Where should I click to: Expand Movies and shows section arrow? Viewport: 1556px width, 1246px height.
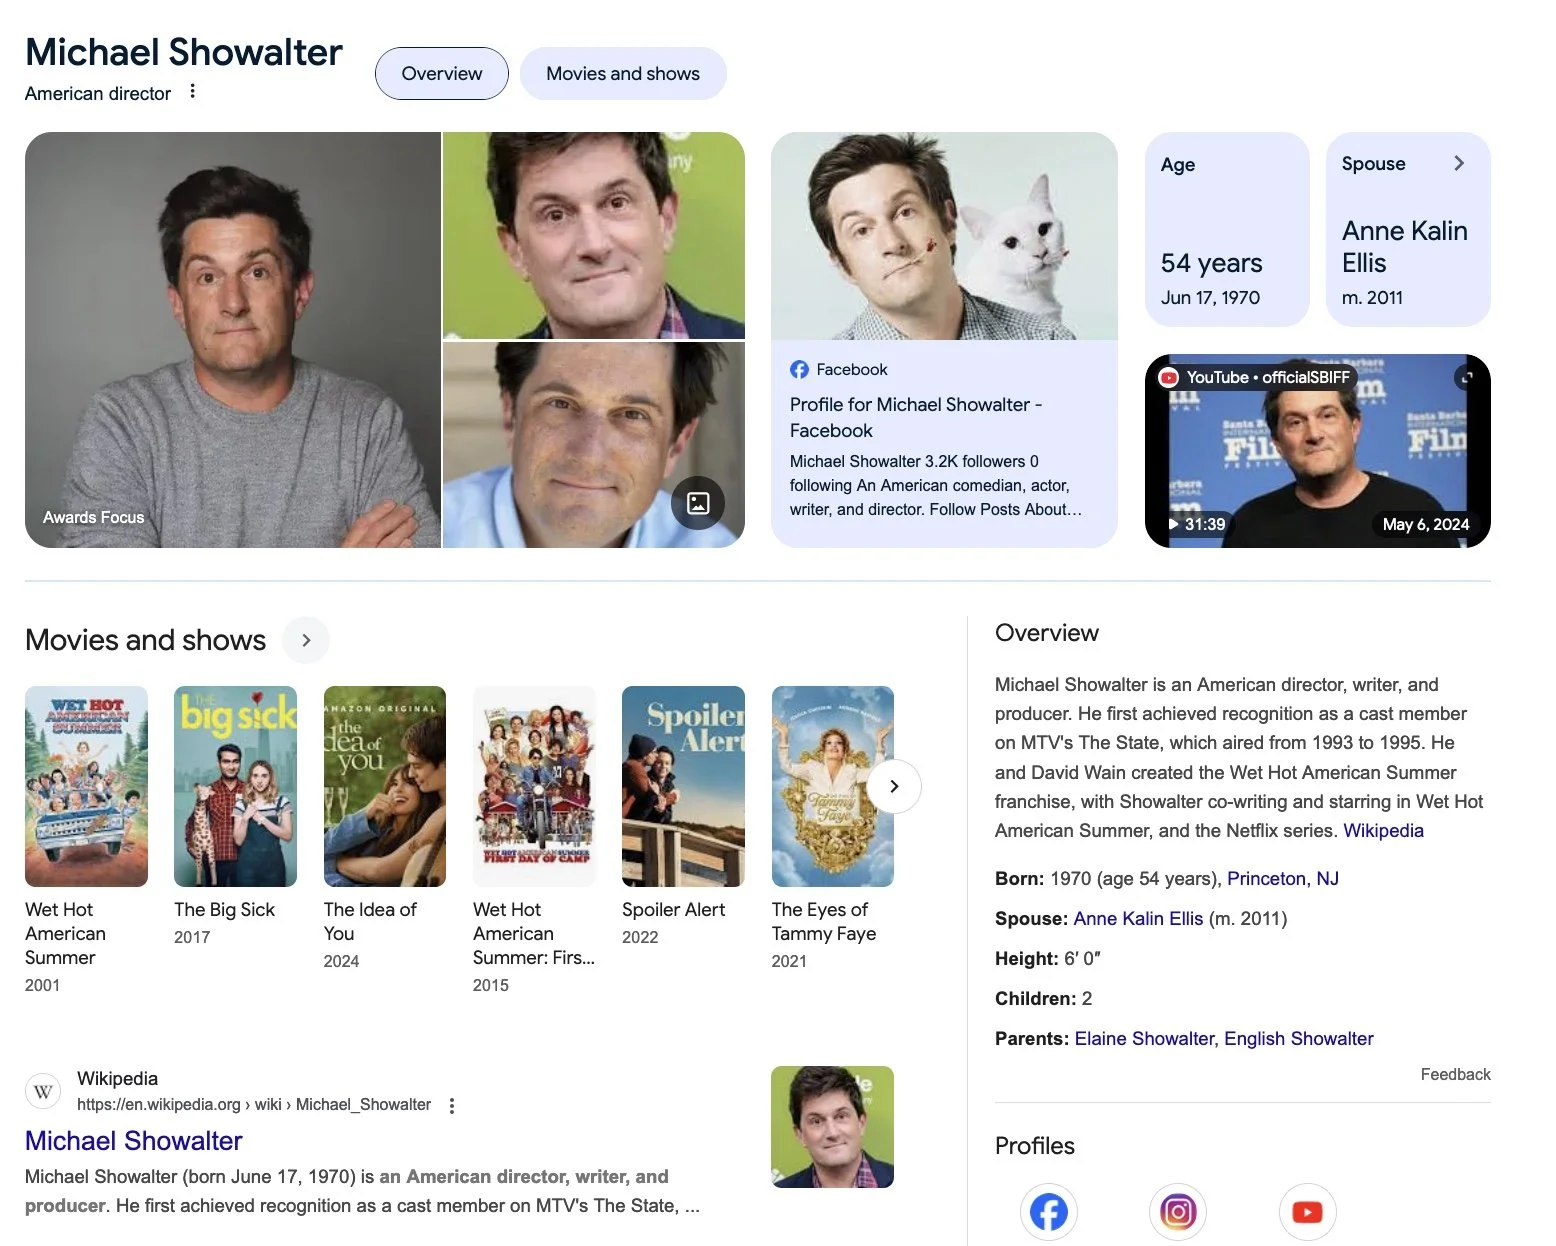click(306, 640)
